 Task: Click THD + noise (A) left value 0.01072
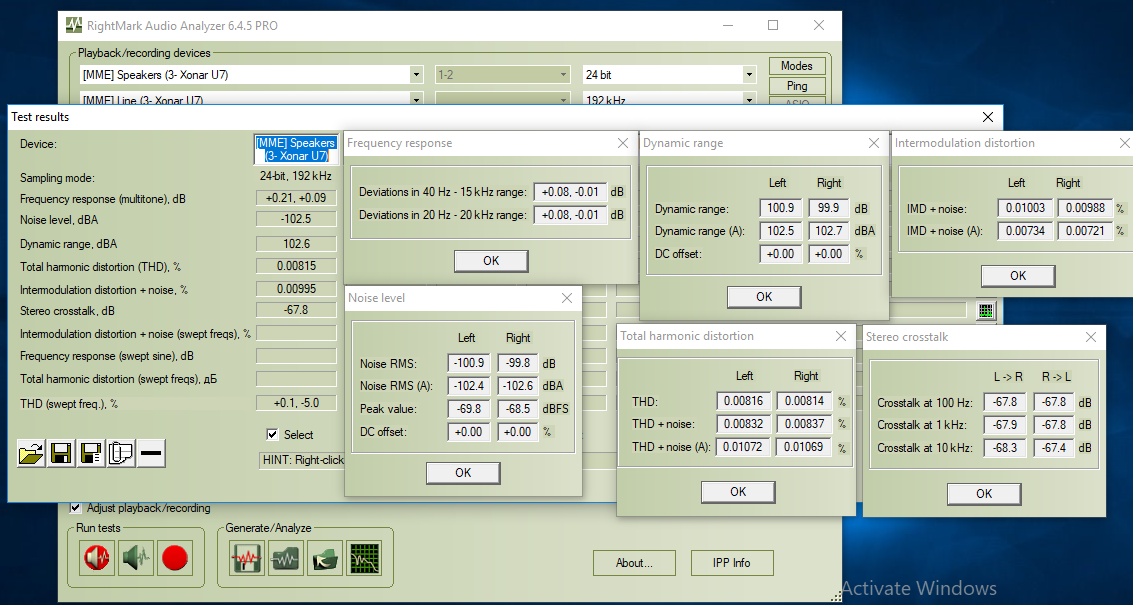coord(744,447)
